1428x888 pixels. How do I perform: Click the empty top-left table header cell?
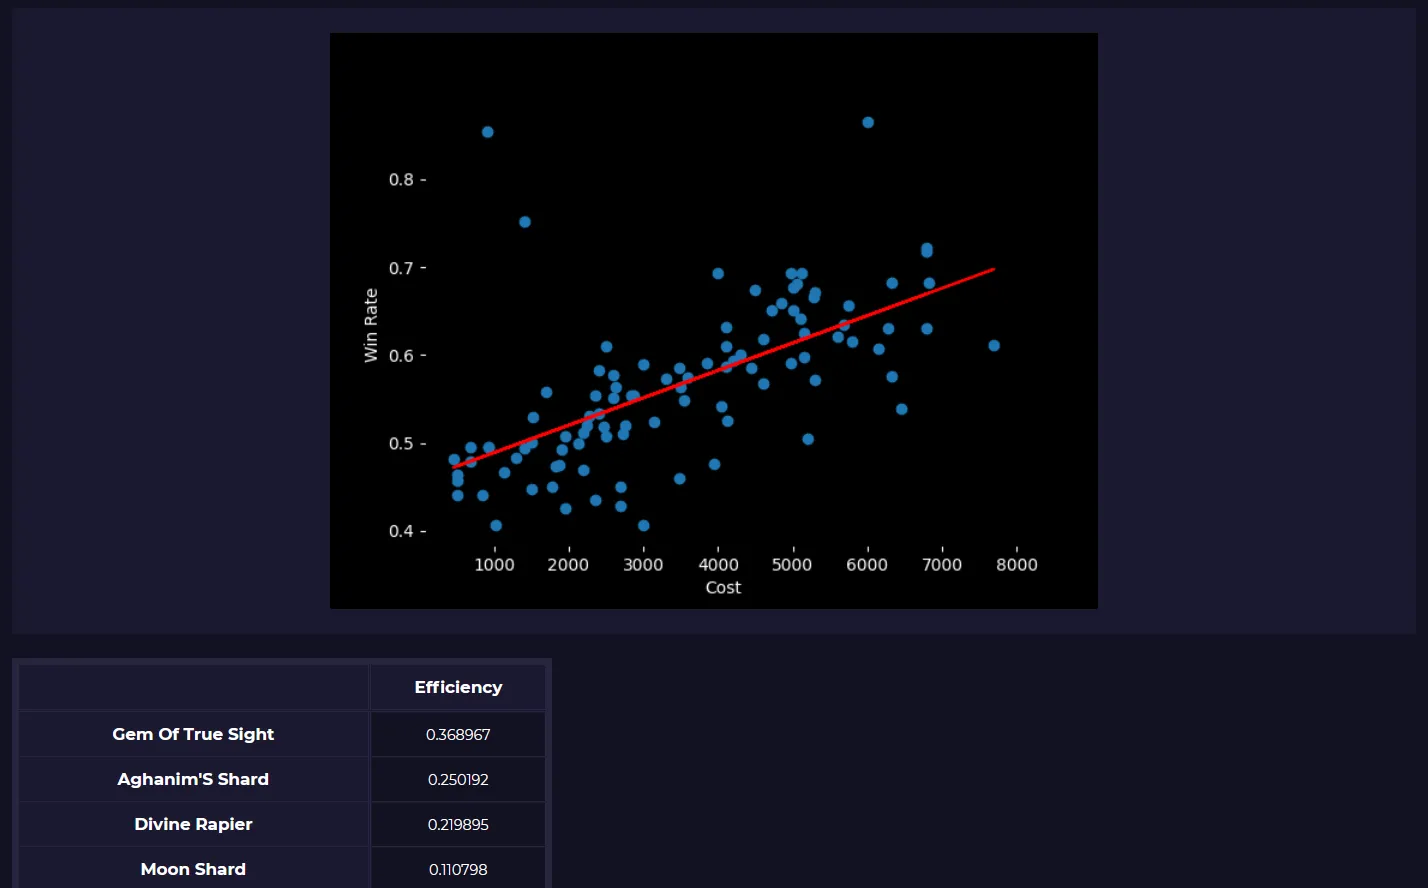[193, 687]
